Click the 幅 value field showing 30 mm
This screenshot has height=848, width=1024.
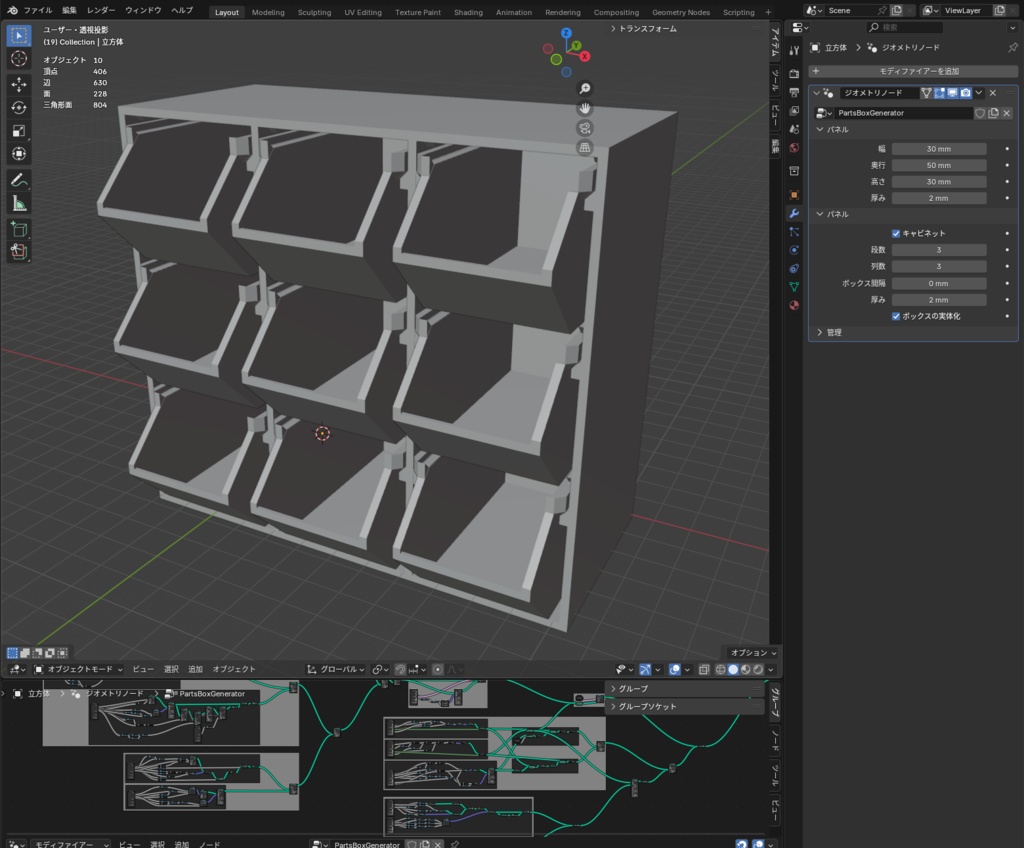coord(938,148)
